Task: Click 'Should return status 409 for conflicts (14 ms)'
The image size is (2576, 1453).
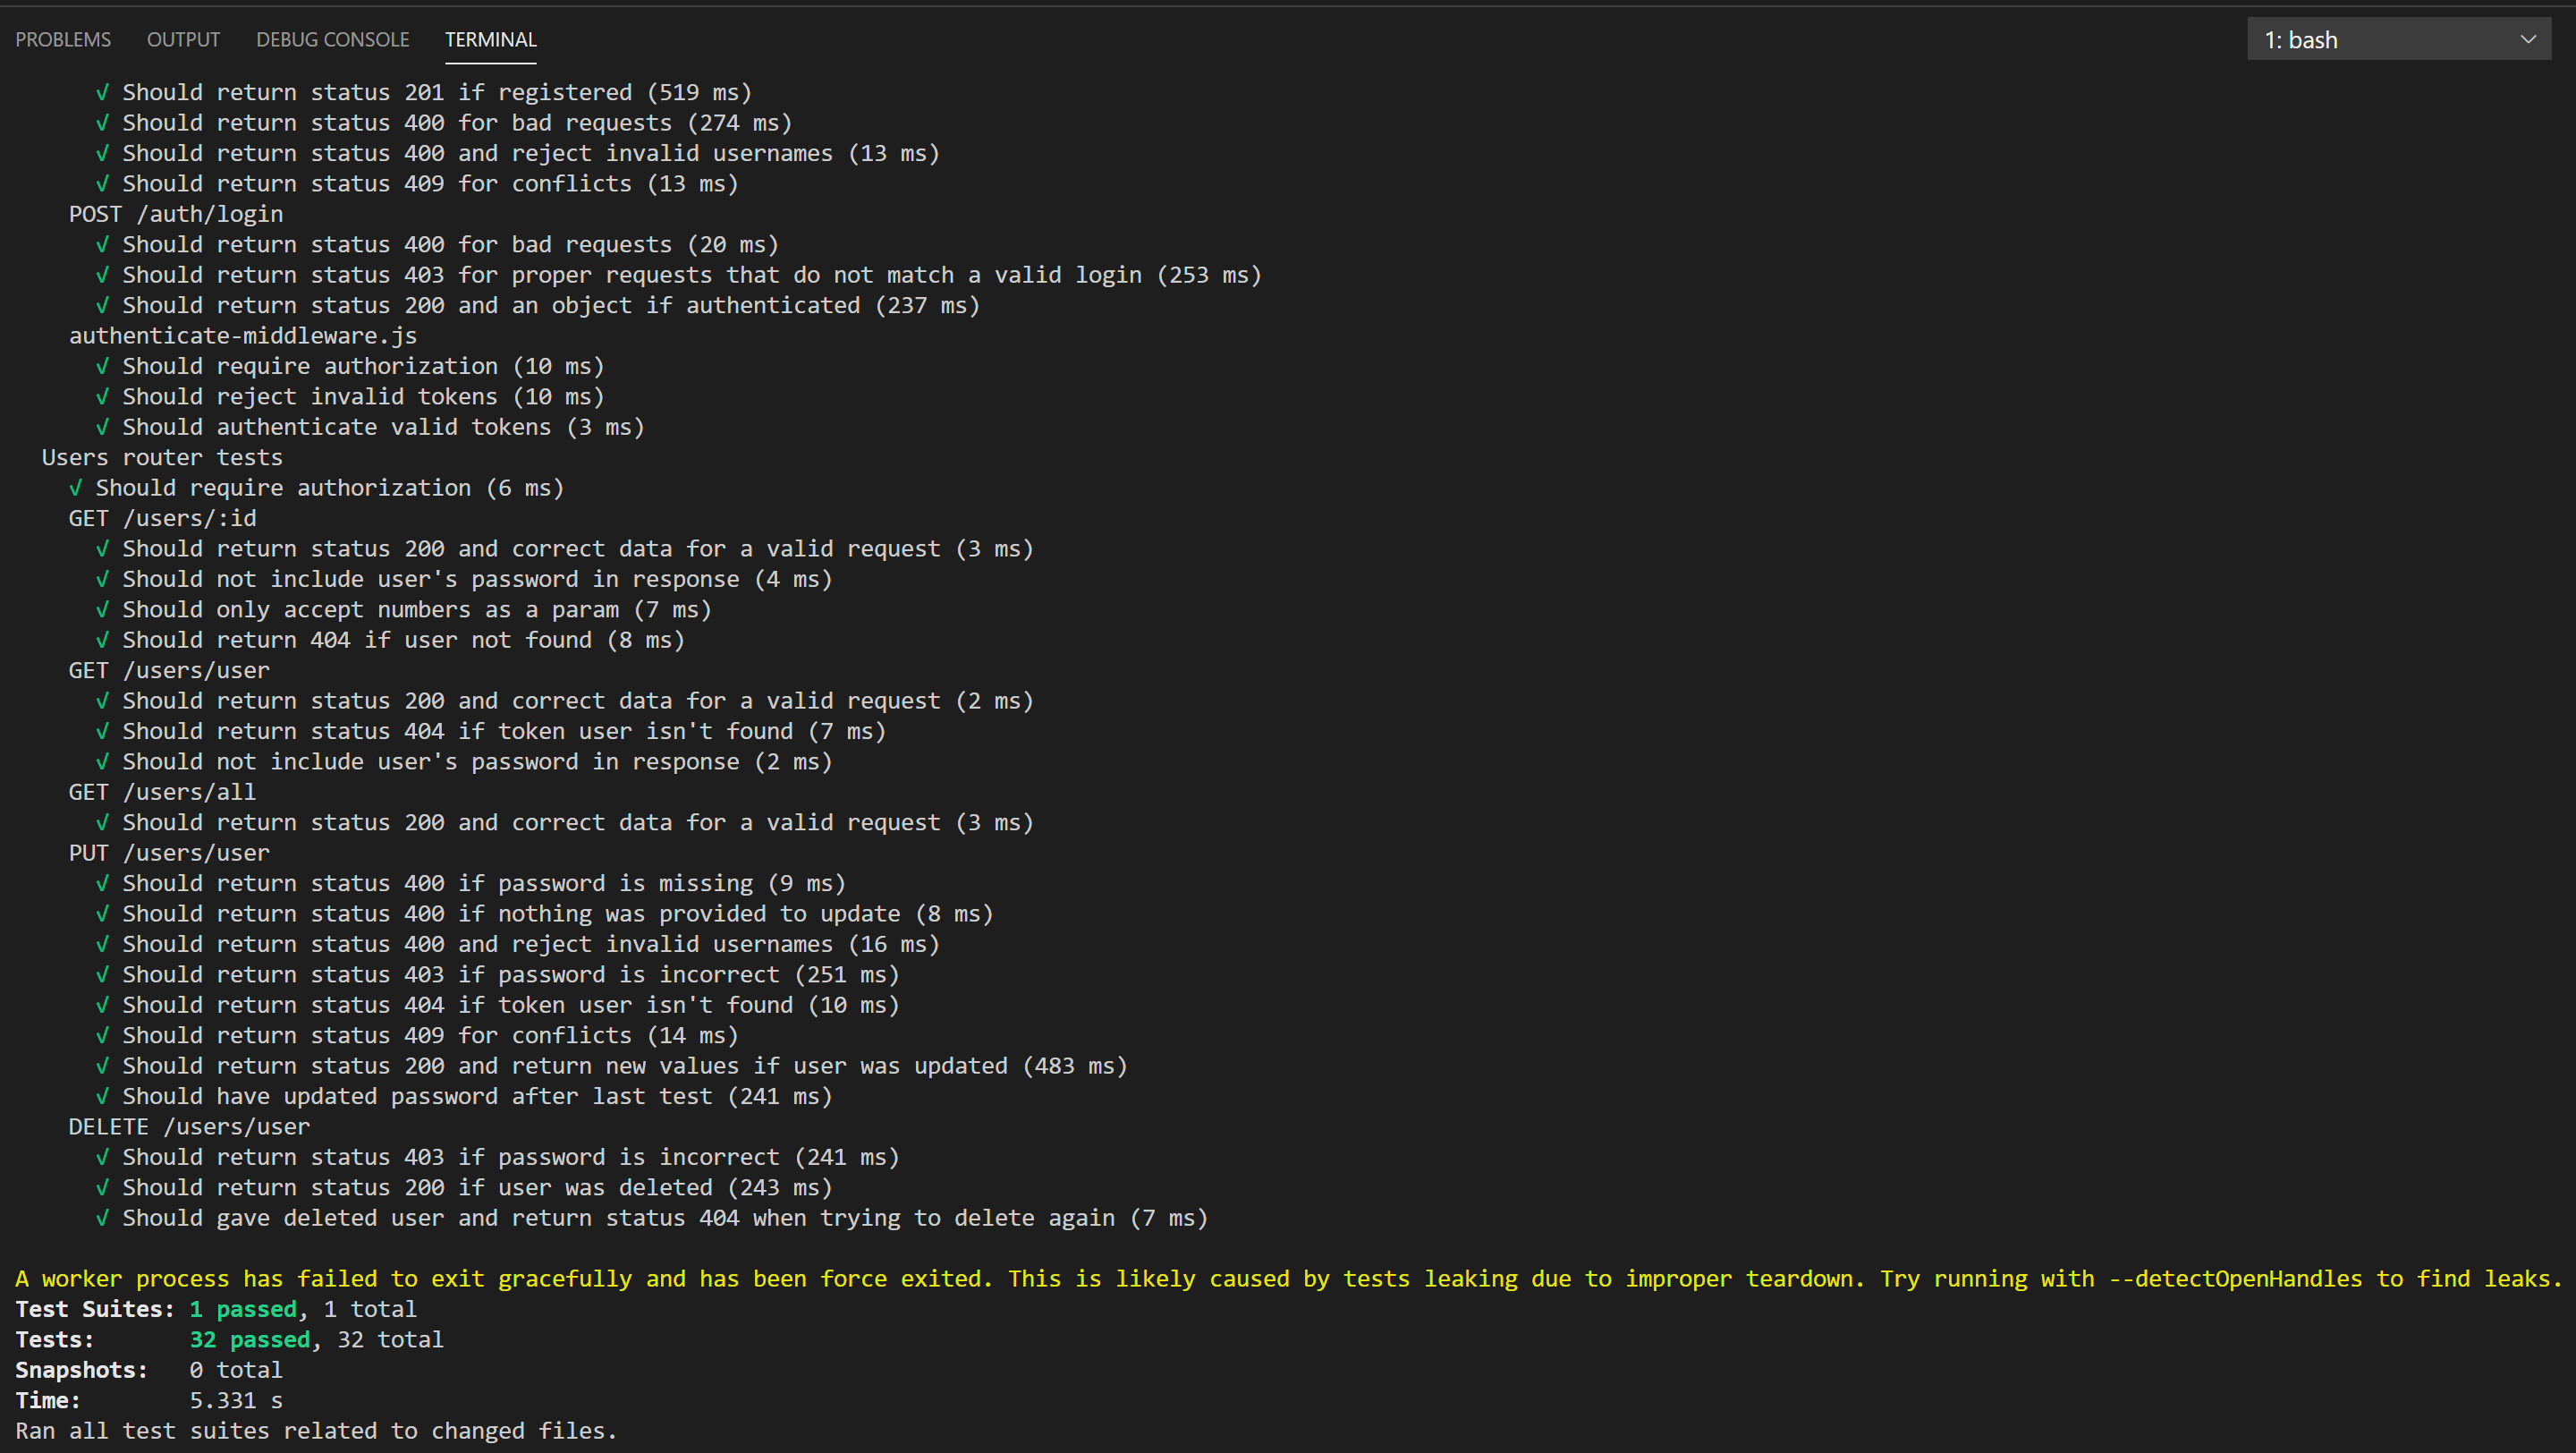Action: point(417,1036)
